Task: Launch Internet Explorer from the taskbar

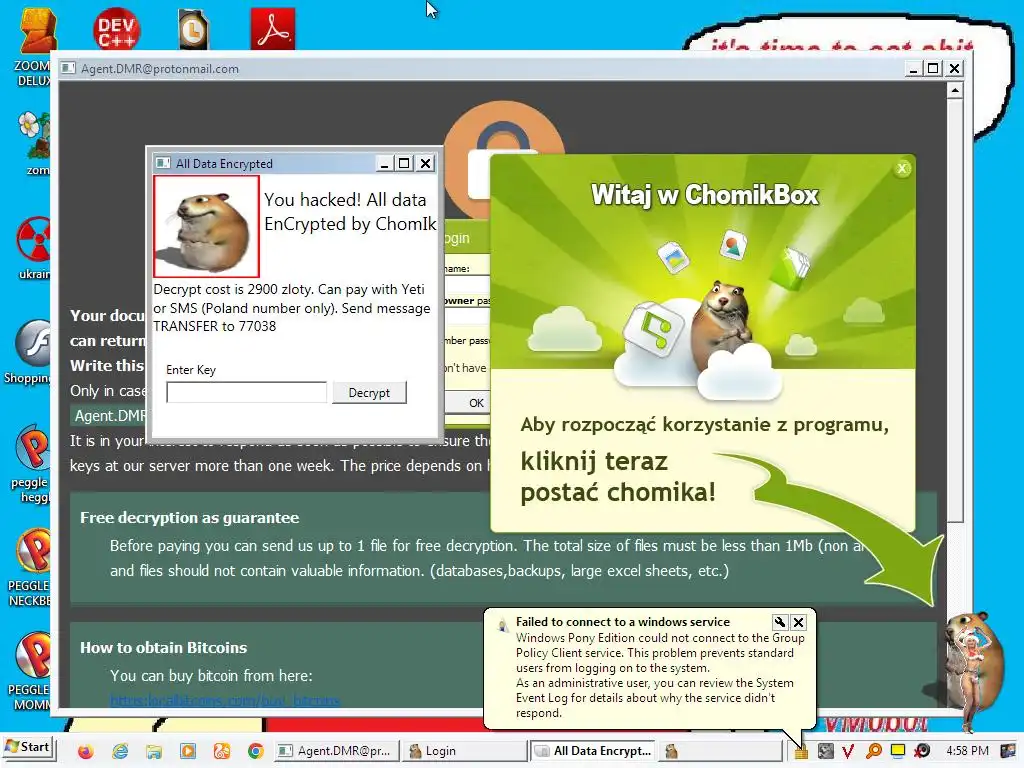Action: pos(120,751)
